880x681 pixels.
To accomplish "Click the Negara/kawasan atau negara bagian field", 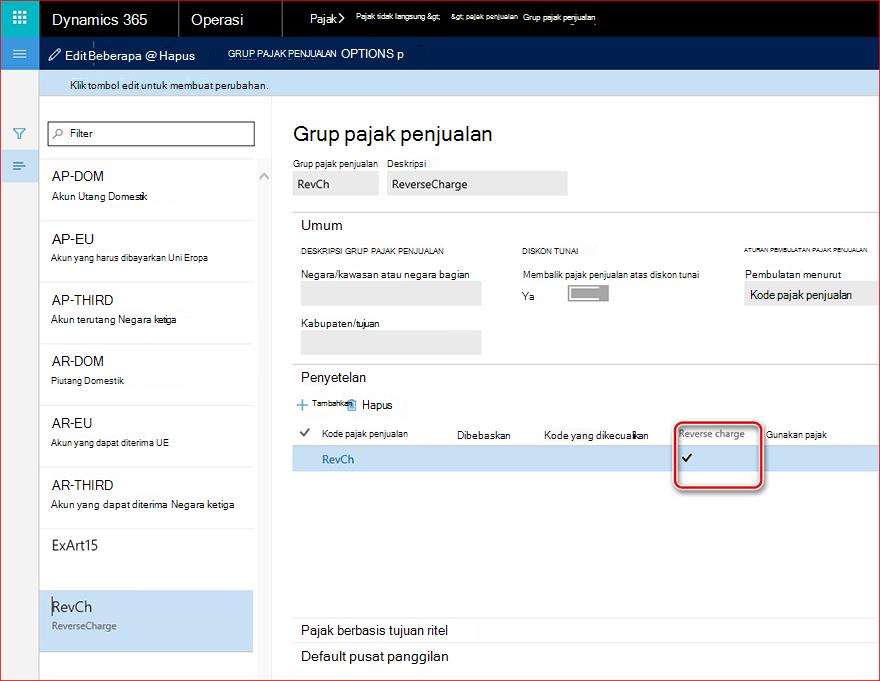I will [391, 294].
